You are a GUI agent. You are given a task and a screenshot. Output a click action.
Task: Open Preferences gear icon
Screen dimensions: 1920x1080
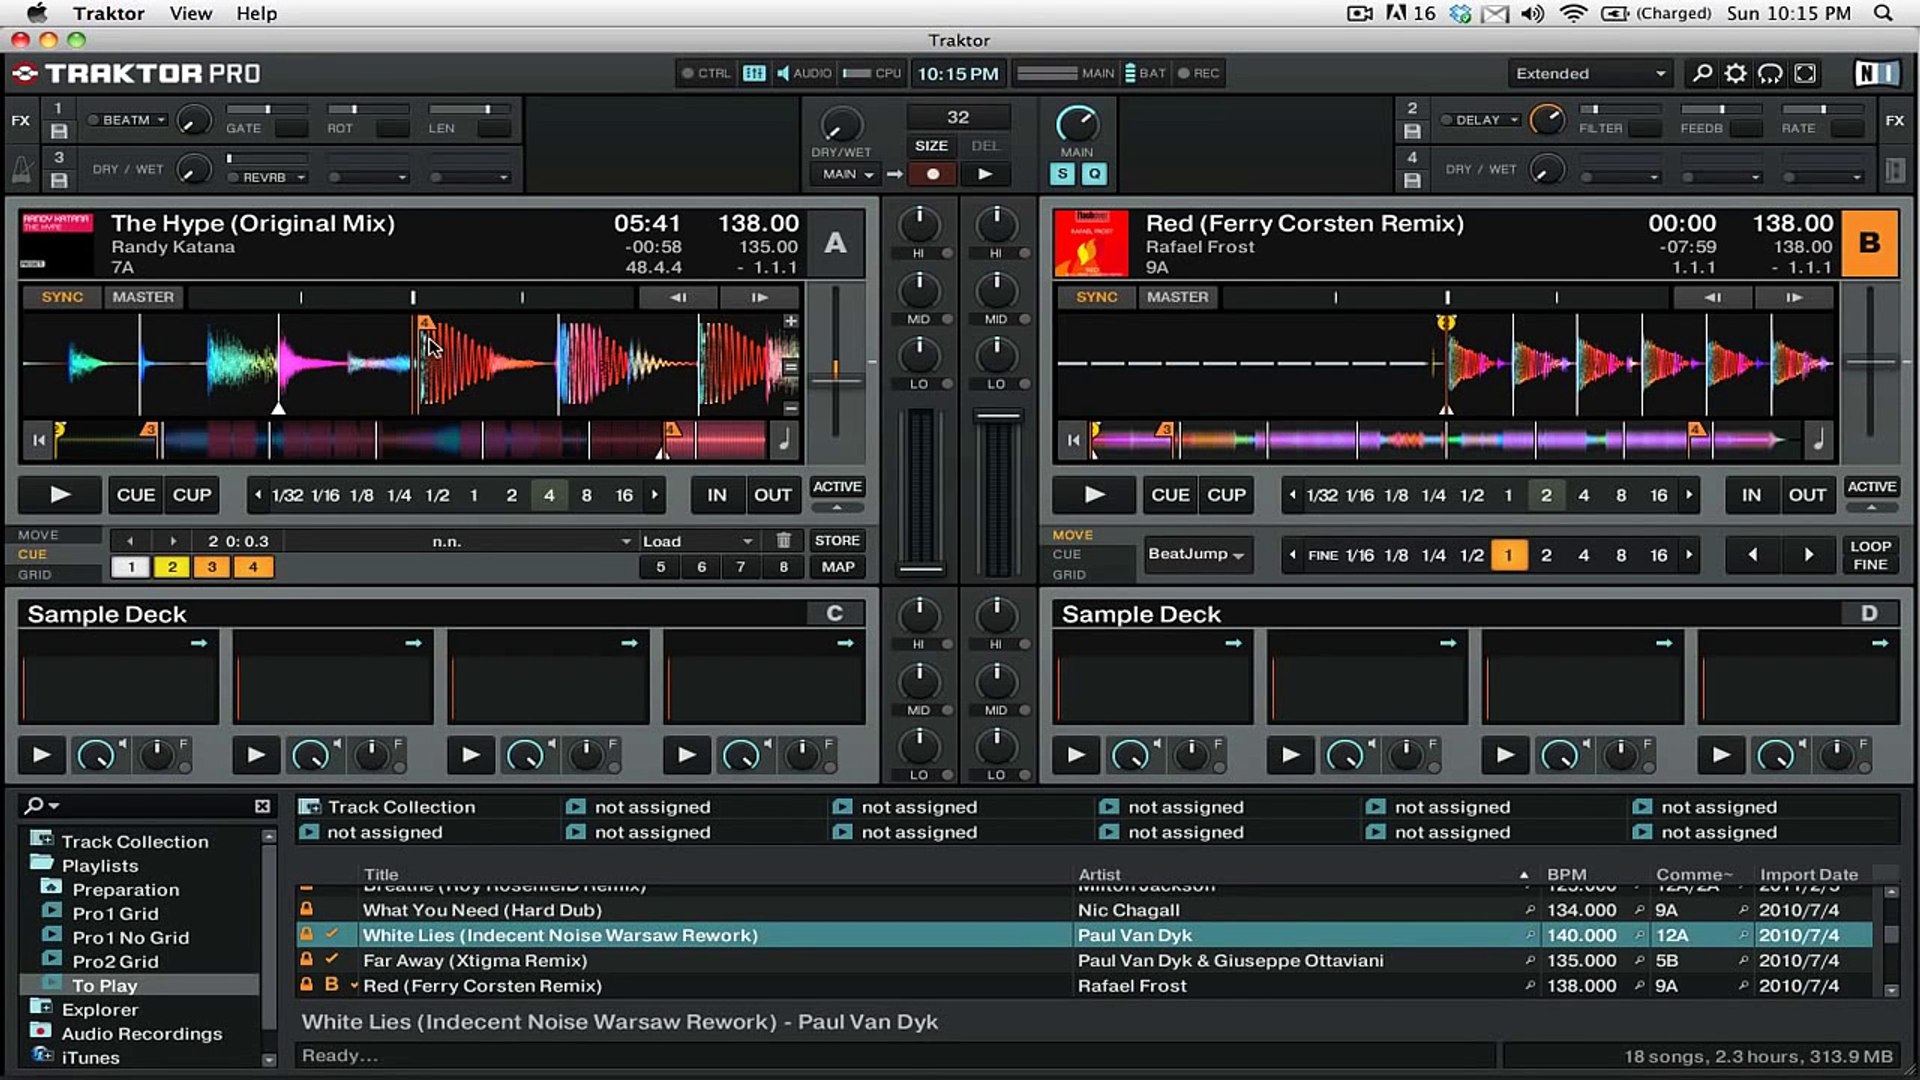click(1736, 73)
